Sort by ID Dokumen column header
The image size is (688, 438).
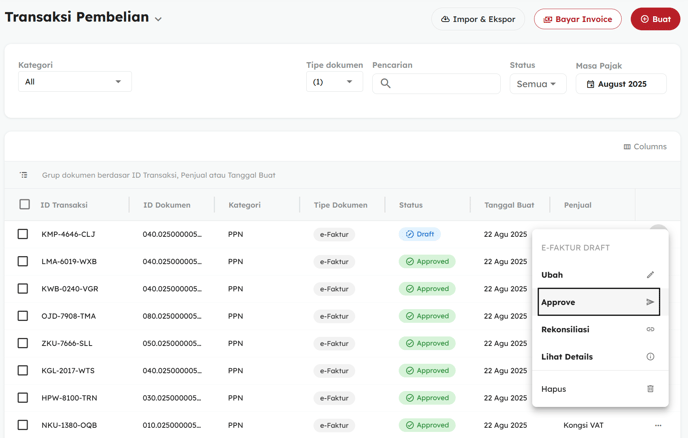click(x=167, y=205)
